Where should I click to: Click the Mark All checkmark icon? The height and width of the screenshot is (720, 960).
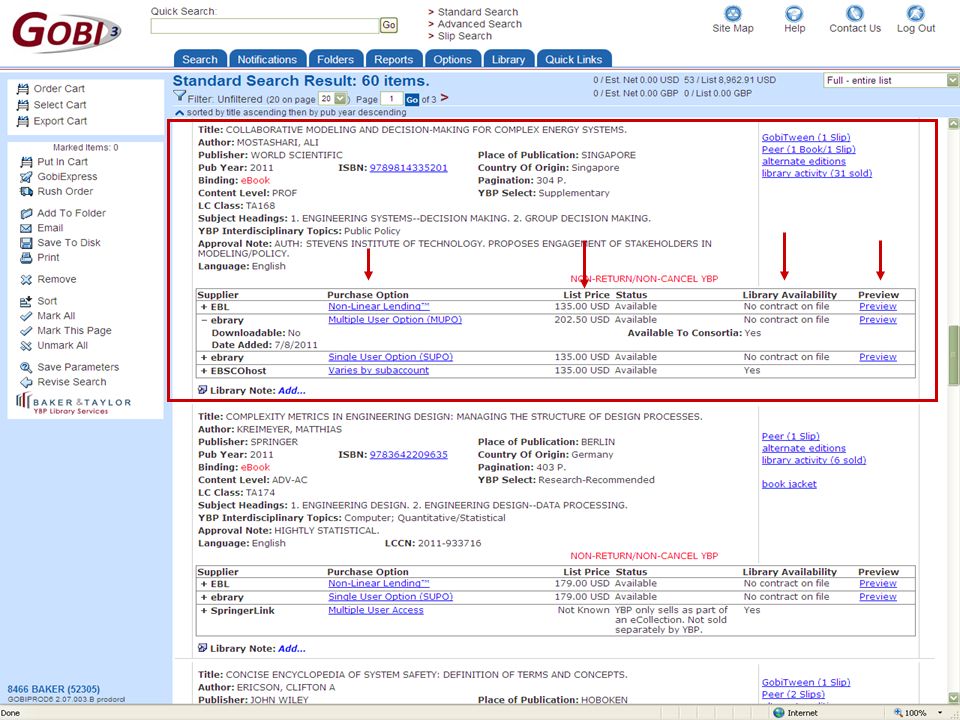tap(26, 316)
